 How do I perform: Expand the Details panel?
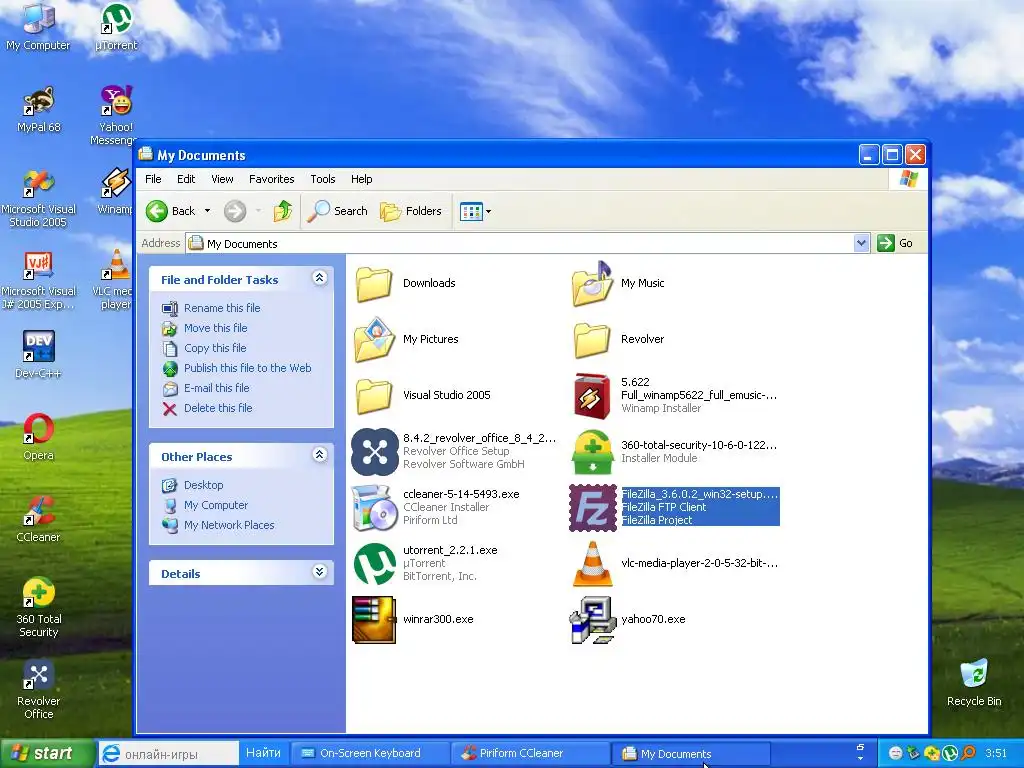point(319,572)
